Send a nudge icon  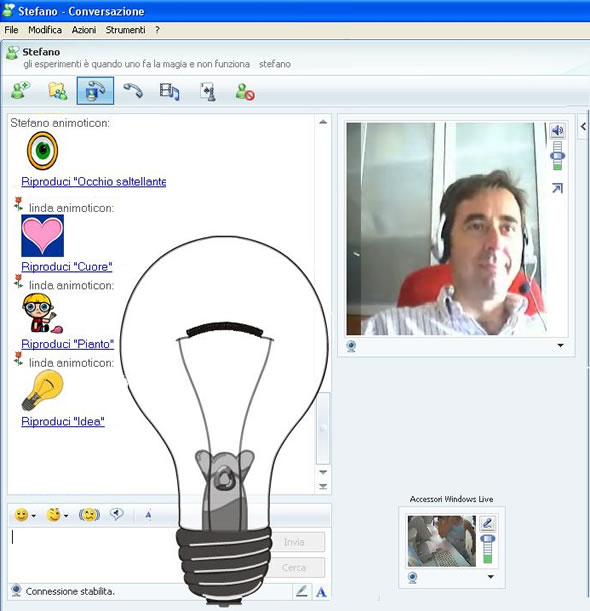pyautogui.click(x=89, y=515)
